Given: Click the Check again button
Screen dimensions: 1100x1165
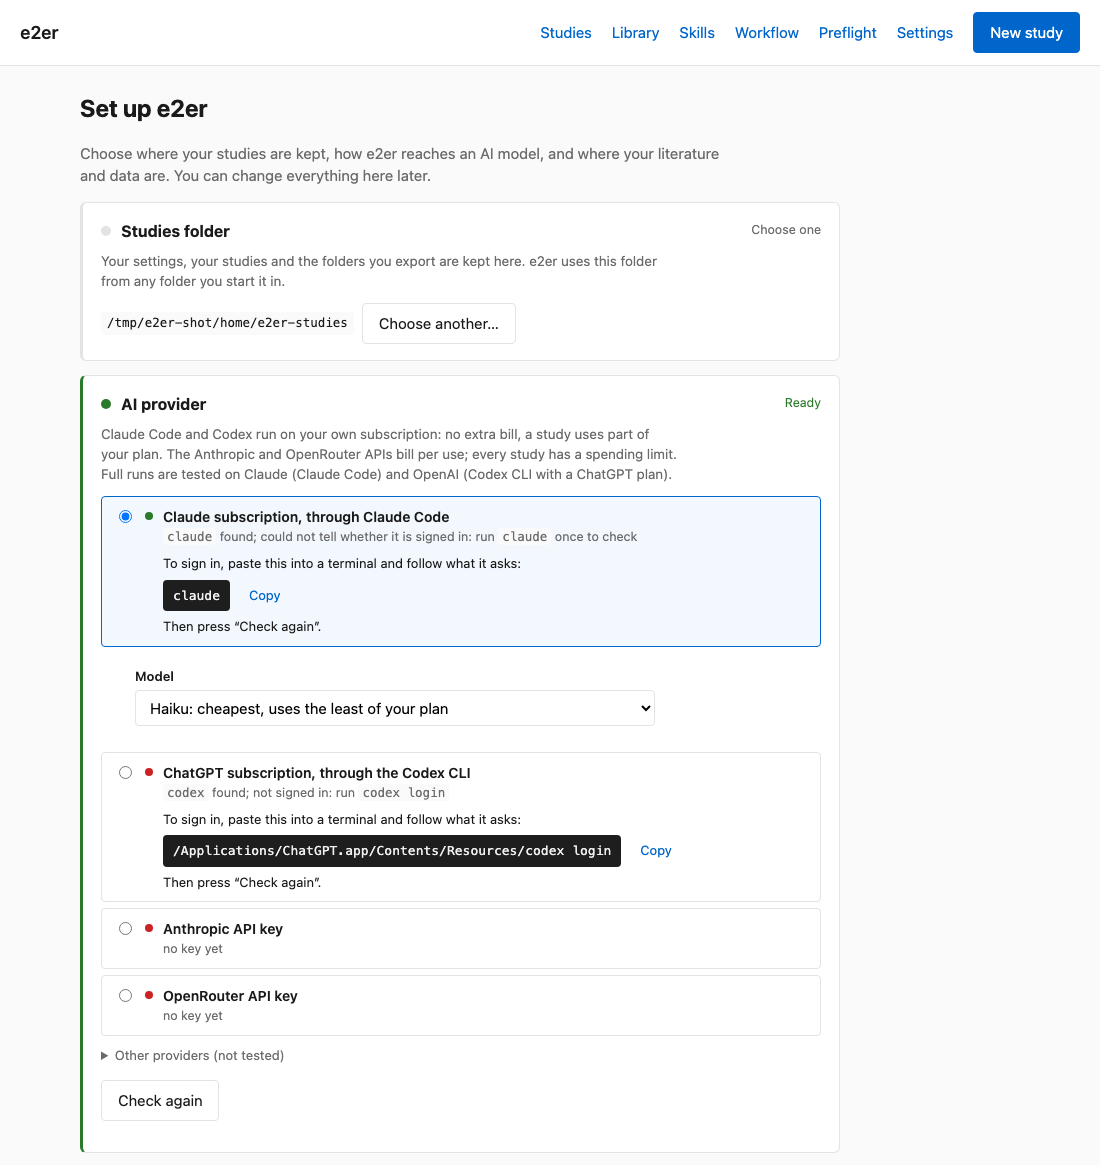Looking at the screenshot, I should pyautogui.click(x=160, y=1100).
